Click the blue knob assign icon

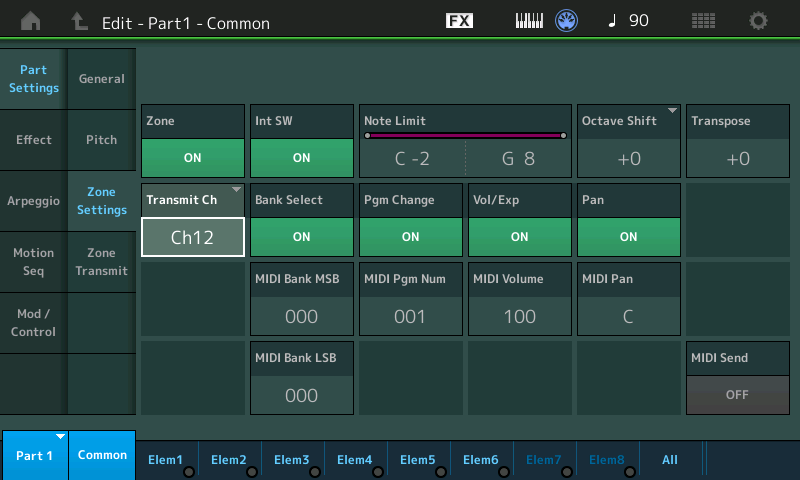568,21
